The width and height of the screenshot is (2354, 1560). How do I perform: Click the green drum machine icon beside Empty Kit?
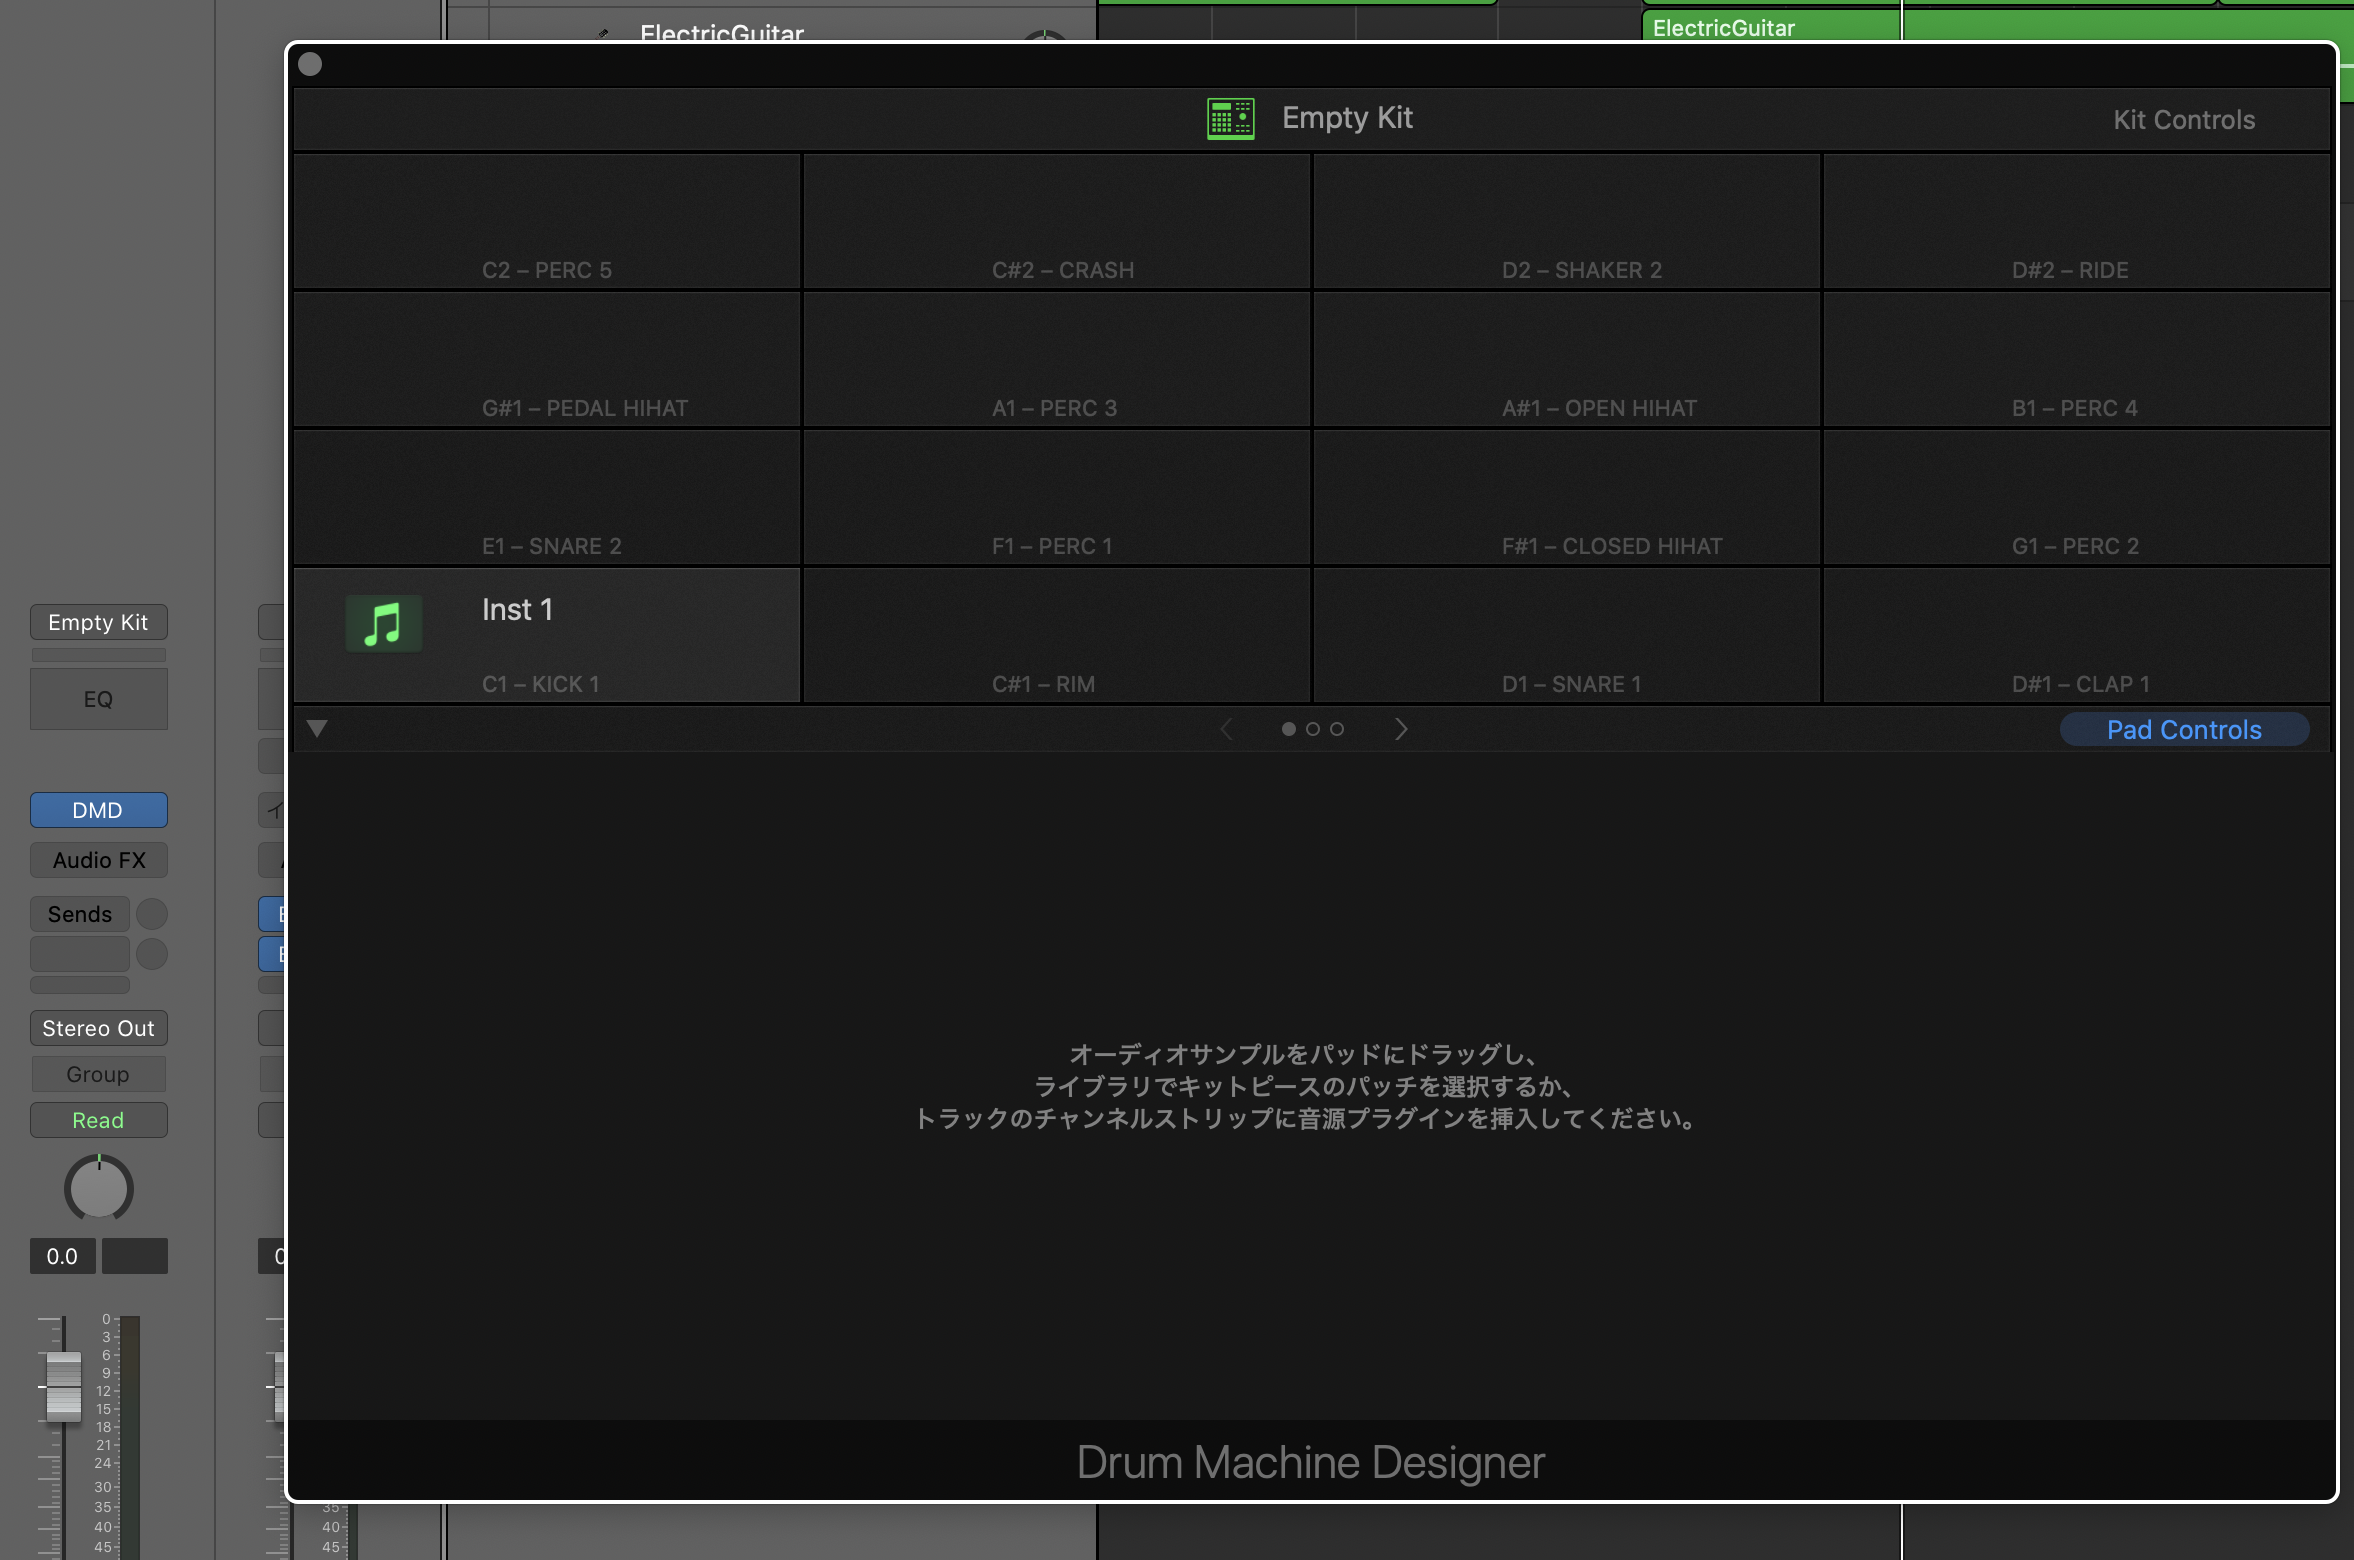(1230, 119)
